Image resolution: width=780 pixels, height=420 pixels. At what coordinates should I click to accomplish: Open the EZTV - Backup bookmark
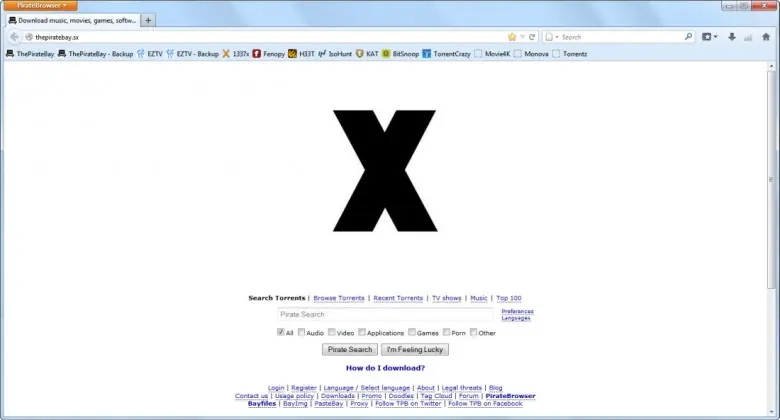[193, 54]
